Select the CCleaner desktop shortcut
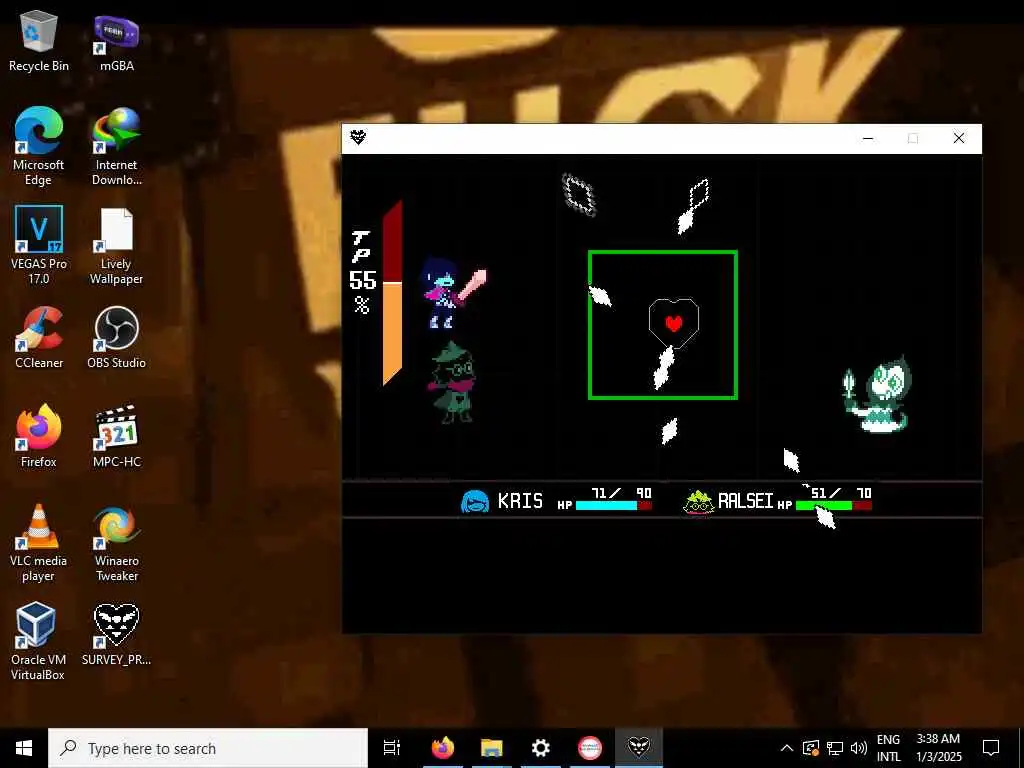1024x768 pixels. click(39, 338)
